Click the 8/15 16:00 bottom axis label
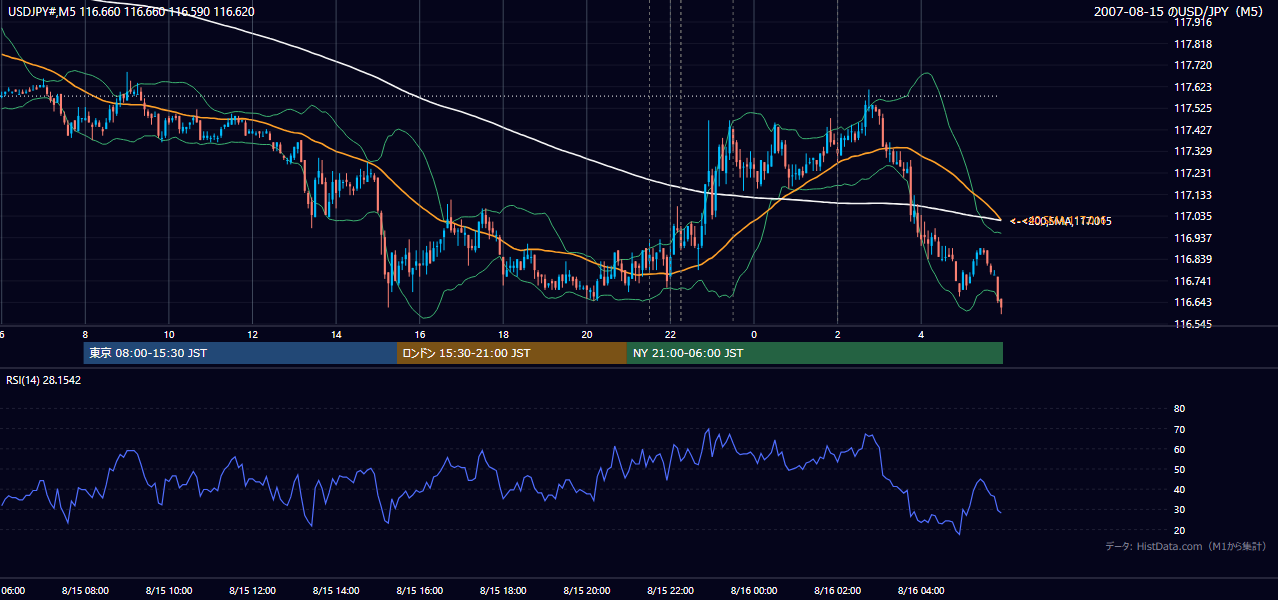The height and width of the screenshot is (600, 1278). [x=420, y=590]
